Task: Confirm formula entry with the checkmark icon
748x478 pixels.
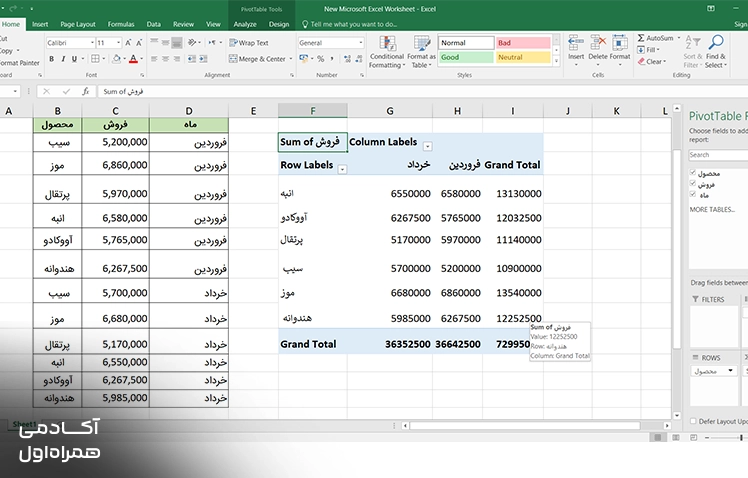Action: 66,91
